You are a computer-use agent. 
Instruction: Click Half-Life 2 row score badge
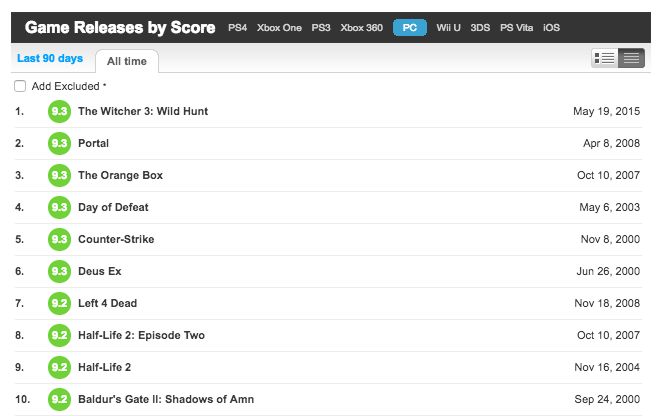(59, 367)
